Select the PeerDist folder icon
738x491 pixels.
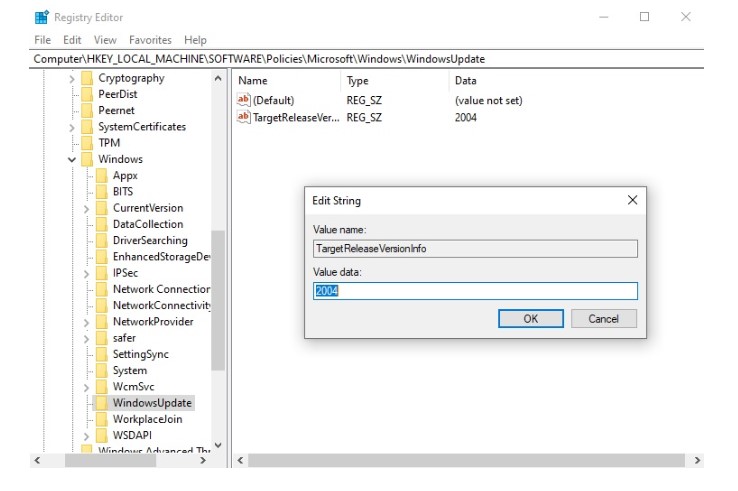click(x=87, y=94)
